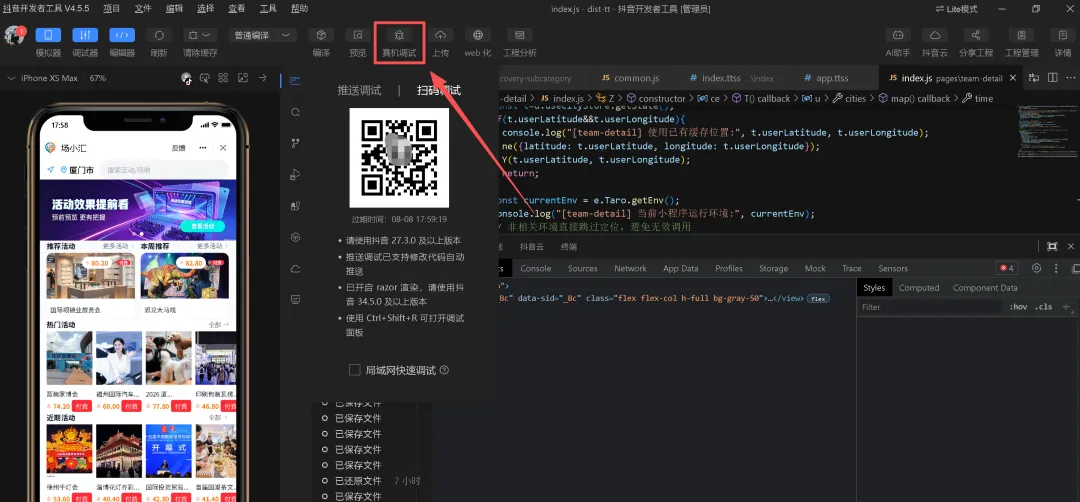The height and width of the screenshot is (502, 1080).
Task: Click the help icon beside 局域网快速调试
Action: (444, 370)
